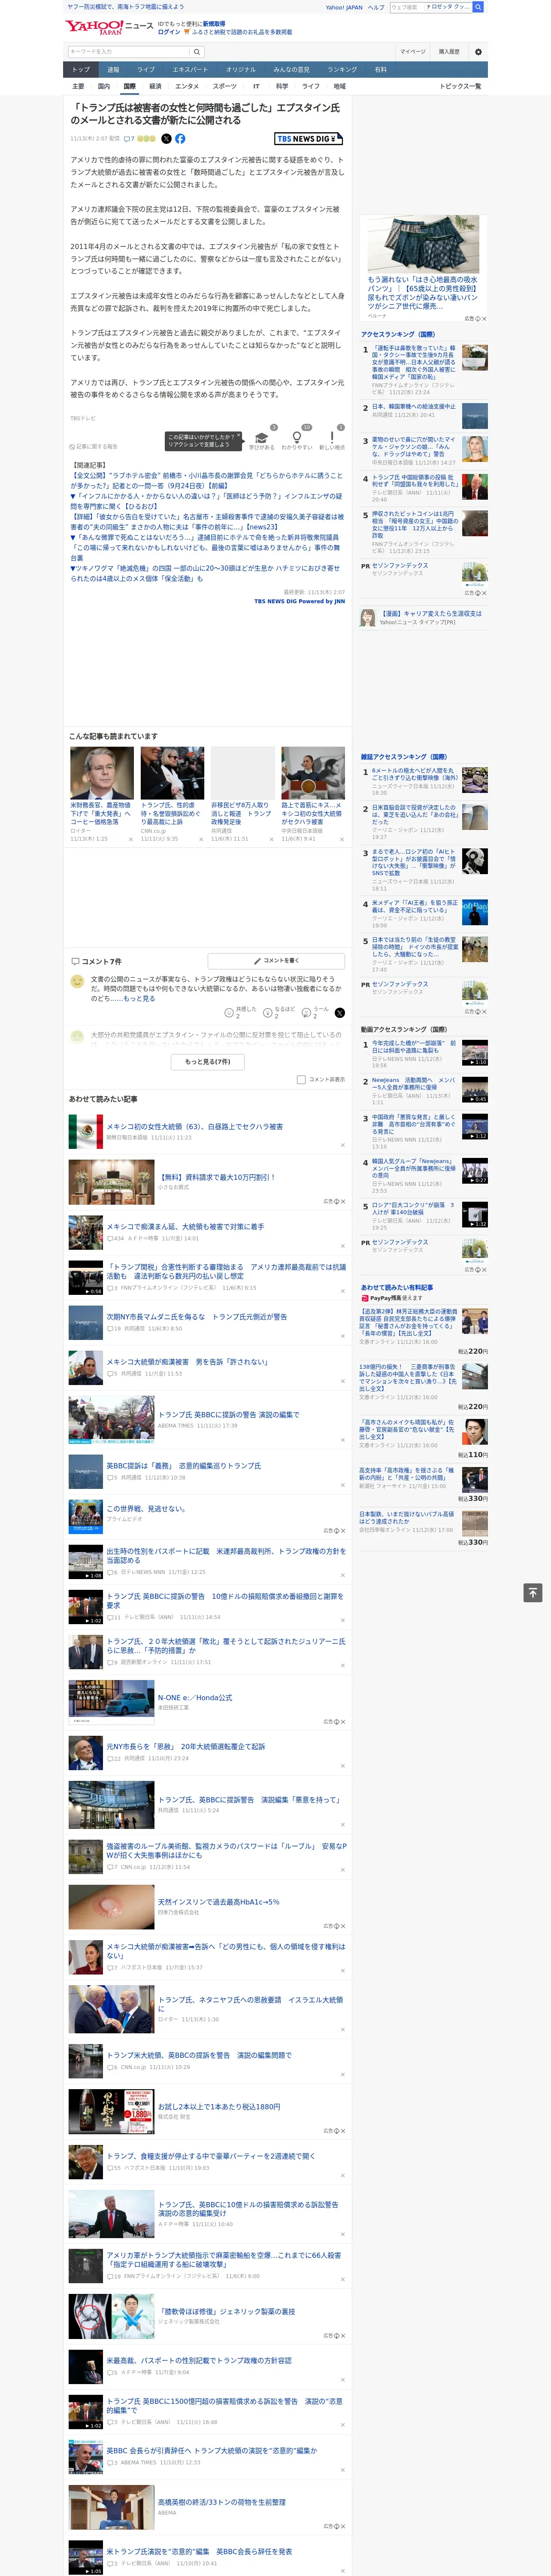Viewport: 551px width, 2576px height.
Task: Open video ranking item Newjeans 活動再開へ
Action: point(413,1084)
